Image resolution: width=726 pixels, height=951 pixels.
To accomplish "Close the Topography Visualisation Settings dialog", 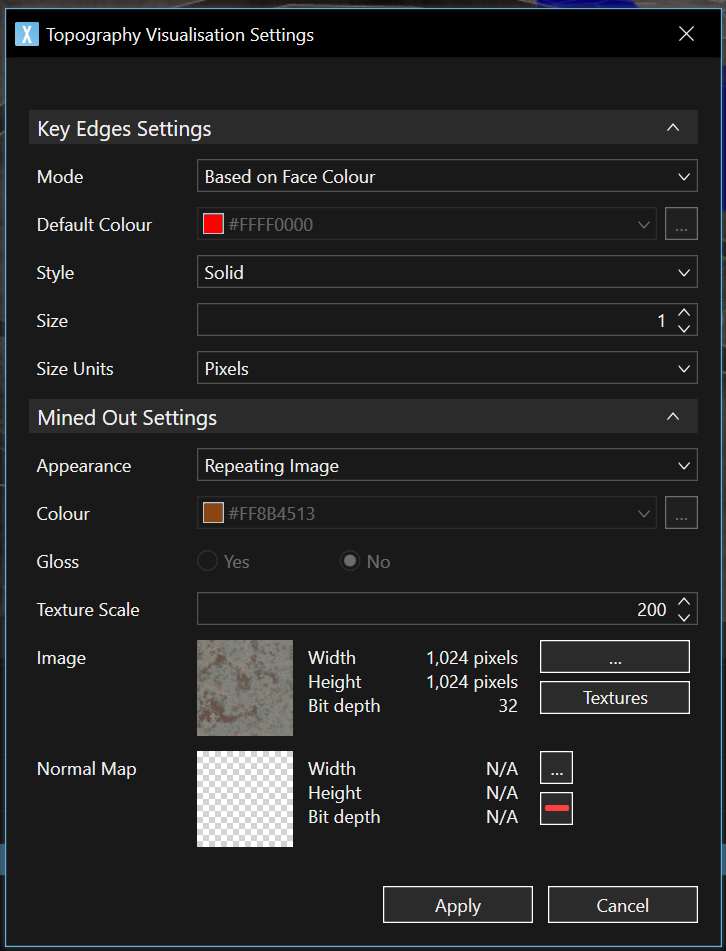I will tap(686, 34).
